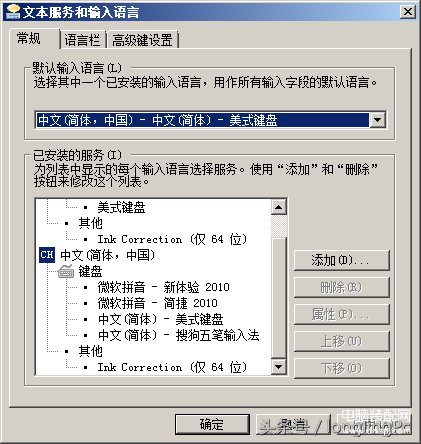Select the 中文(简体，中国) language node
The height and width of the screenshot is (444, 421).
107,255
